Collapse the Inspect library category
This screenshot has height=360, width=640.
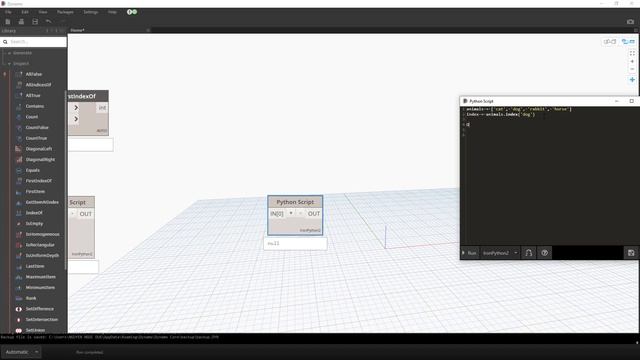coord(9,64)
